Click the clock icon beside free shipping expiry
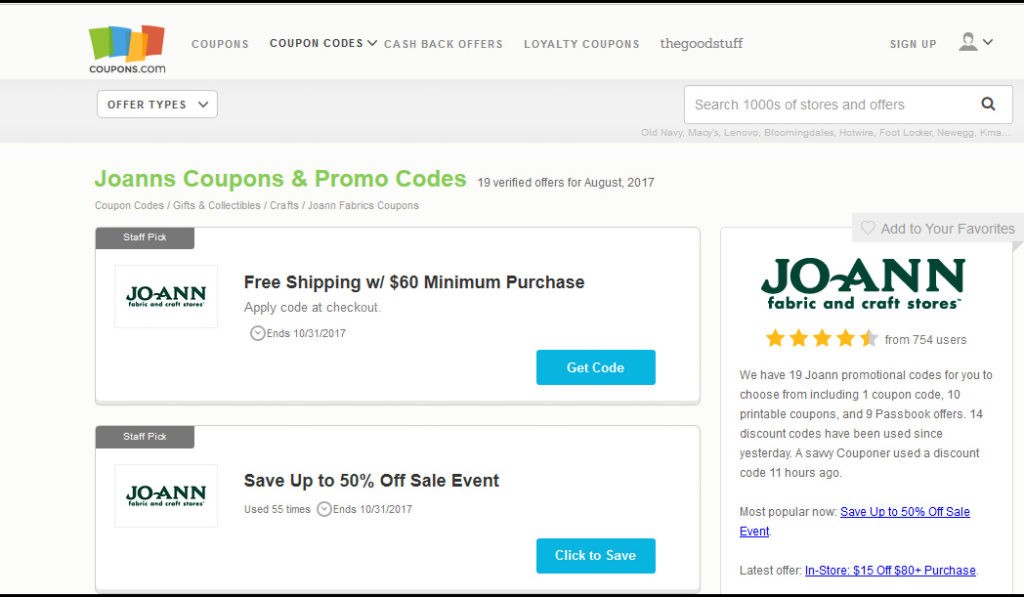The image size is (1024, 597). click(x=257, y=333)
